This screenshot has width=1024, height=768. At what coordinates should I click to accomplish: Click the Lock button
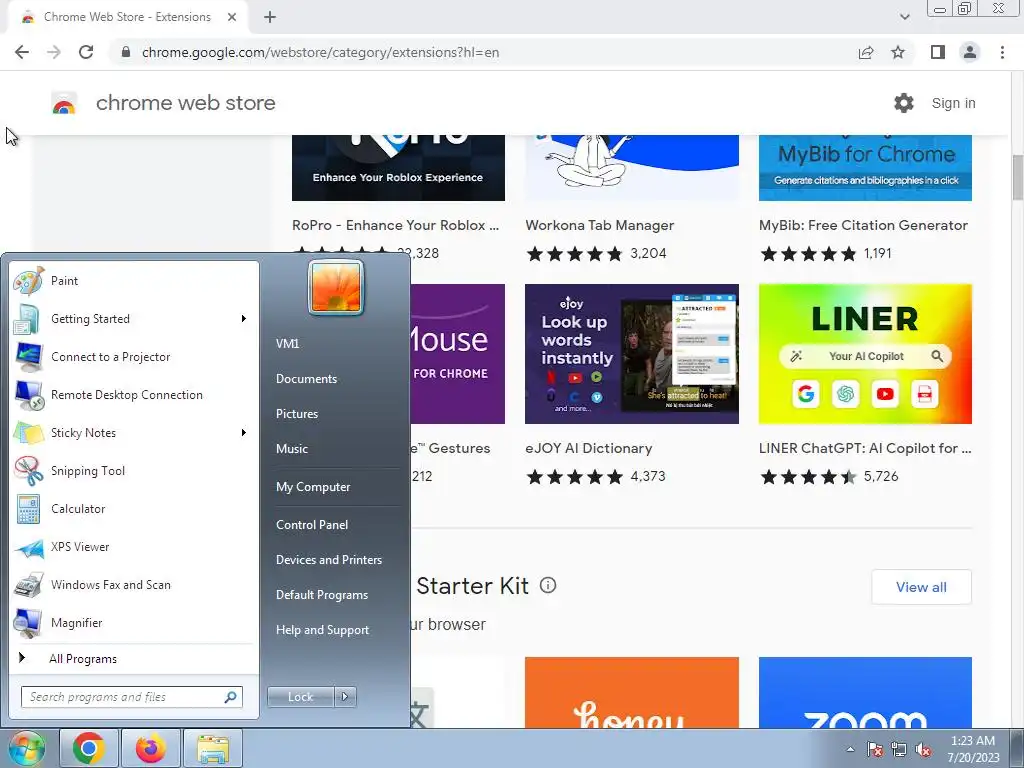click(x=300, y=697)
